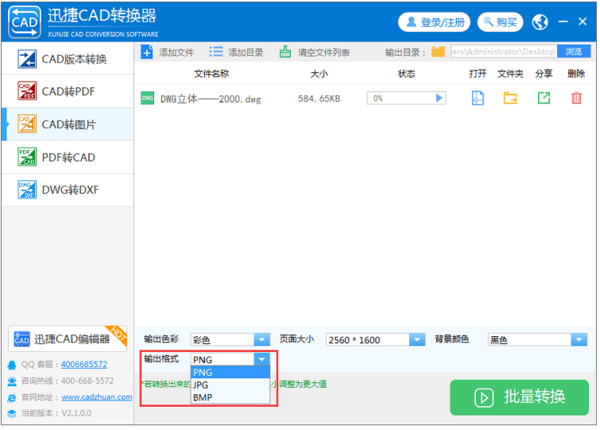Choose JPG in the format list
Viewport: 600px width, 430px height.
pos(230,385)
